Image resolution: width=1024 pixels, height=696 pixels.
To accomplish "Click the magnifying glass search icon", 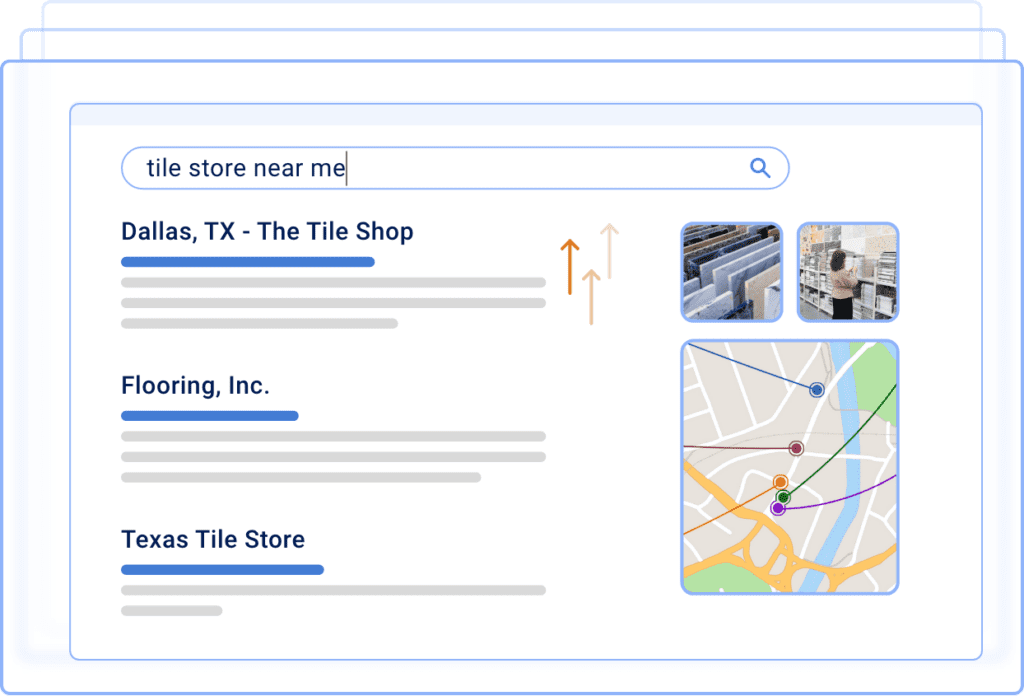I will 760,168.
